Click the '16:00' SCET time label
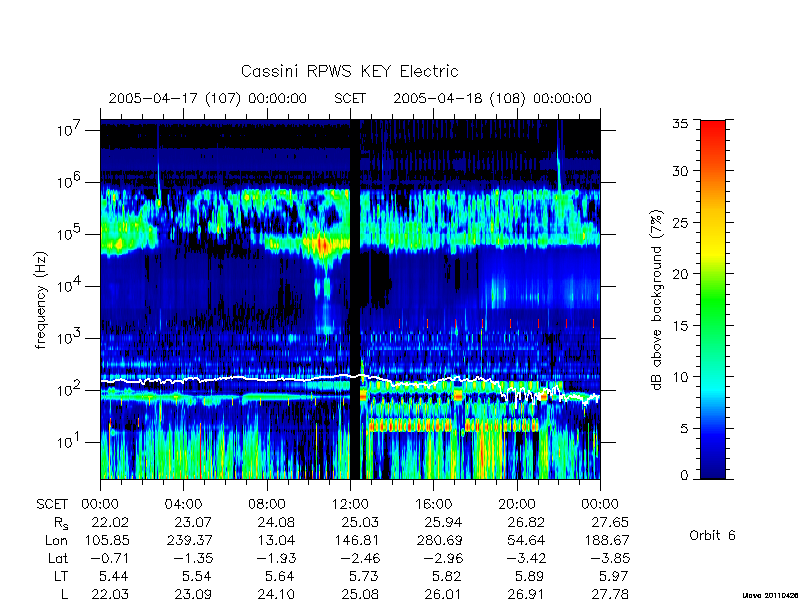The width and height of the screenshot is (800, 600). tap(433, 504)
